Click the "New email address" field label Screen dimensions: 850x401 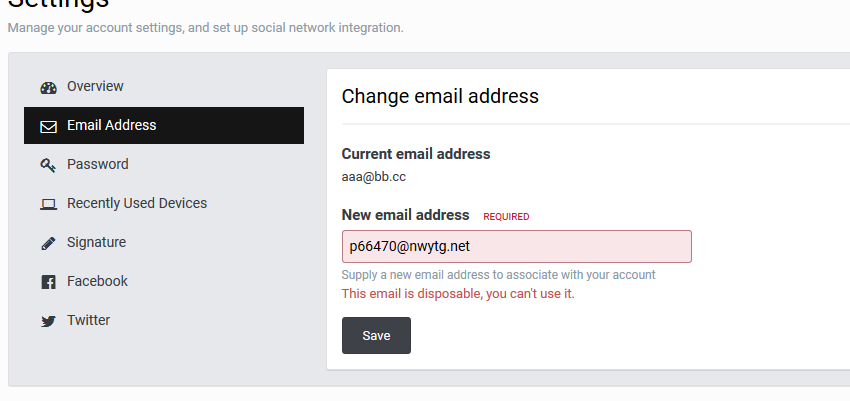(405, 215)
